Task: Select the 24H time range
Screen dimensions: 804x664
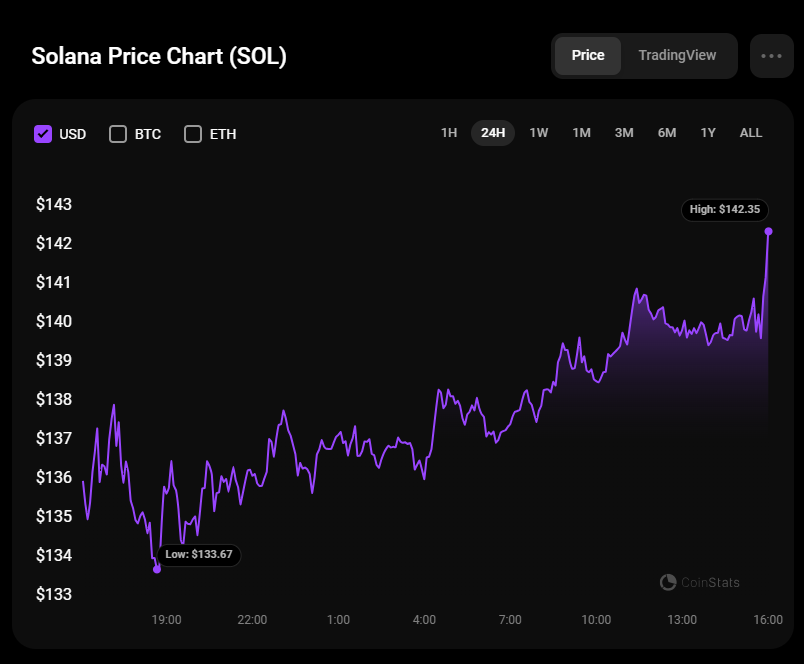Action: (x=493, y=133)
